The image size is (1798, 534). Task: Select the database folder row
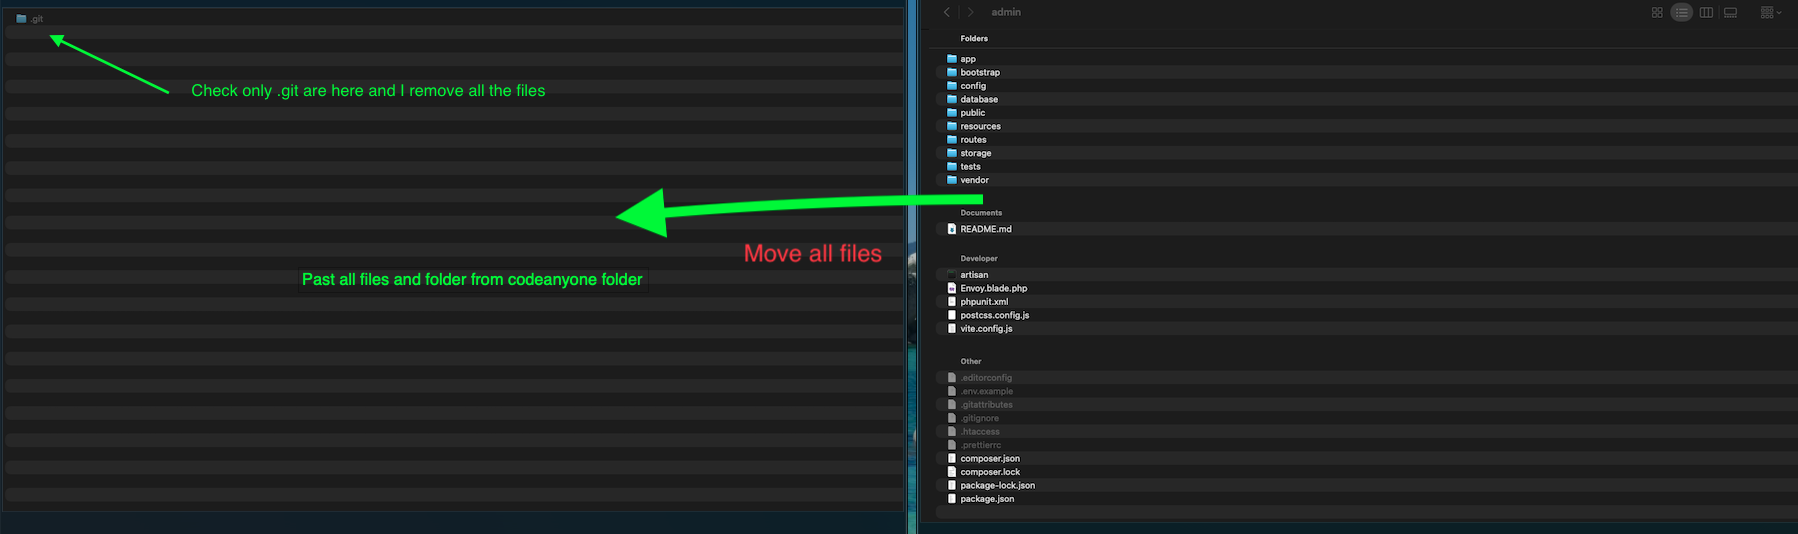[979, 99]
